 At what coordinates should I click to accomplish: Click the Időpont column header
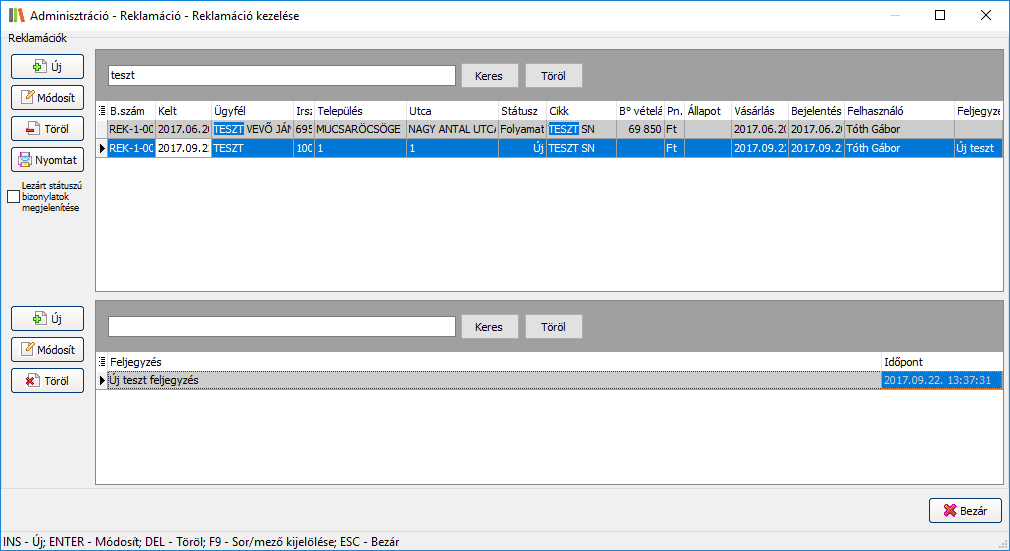click(940, 361)
